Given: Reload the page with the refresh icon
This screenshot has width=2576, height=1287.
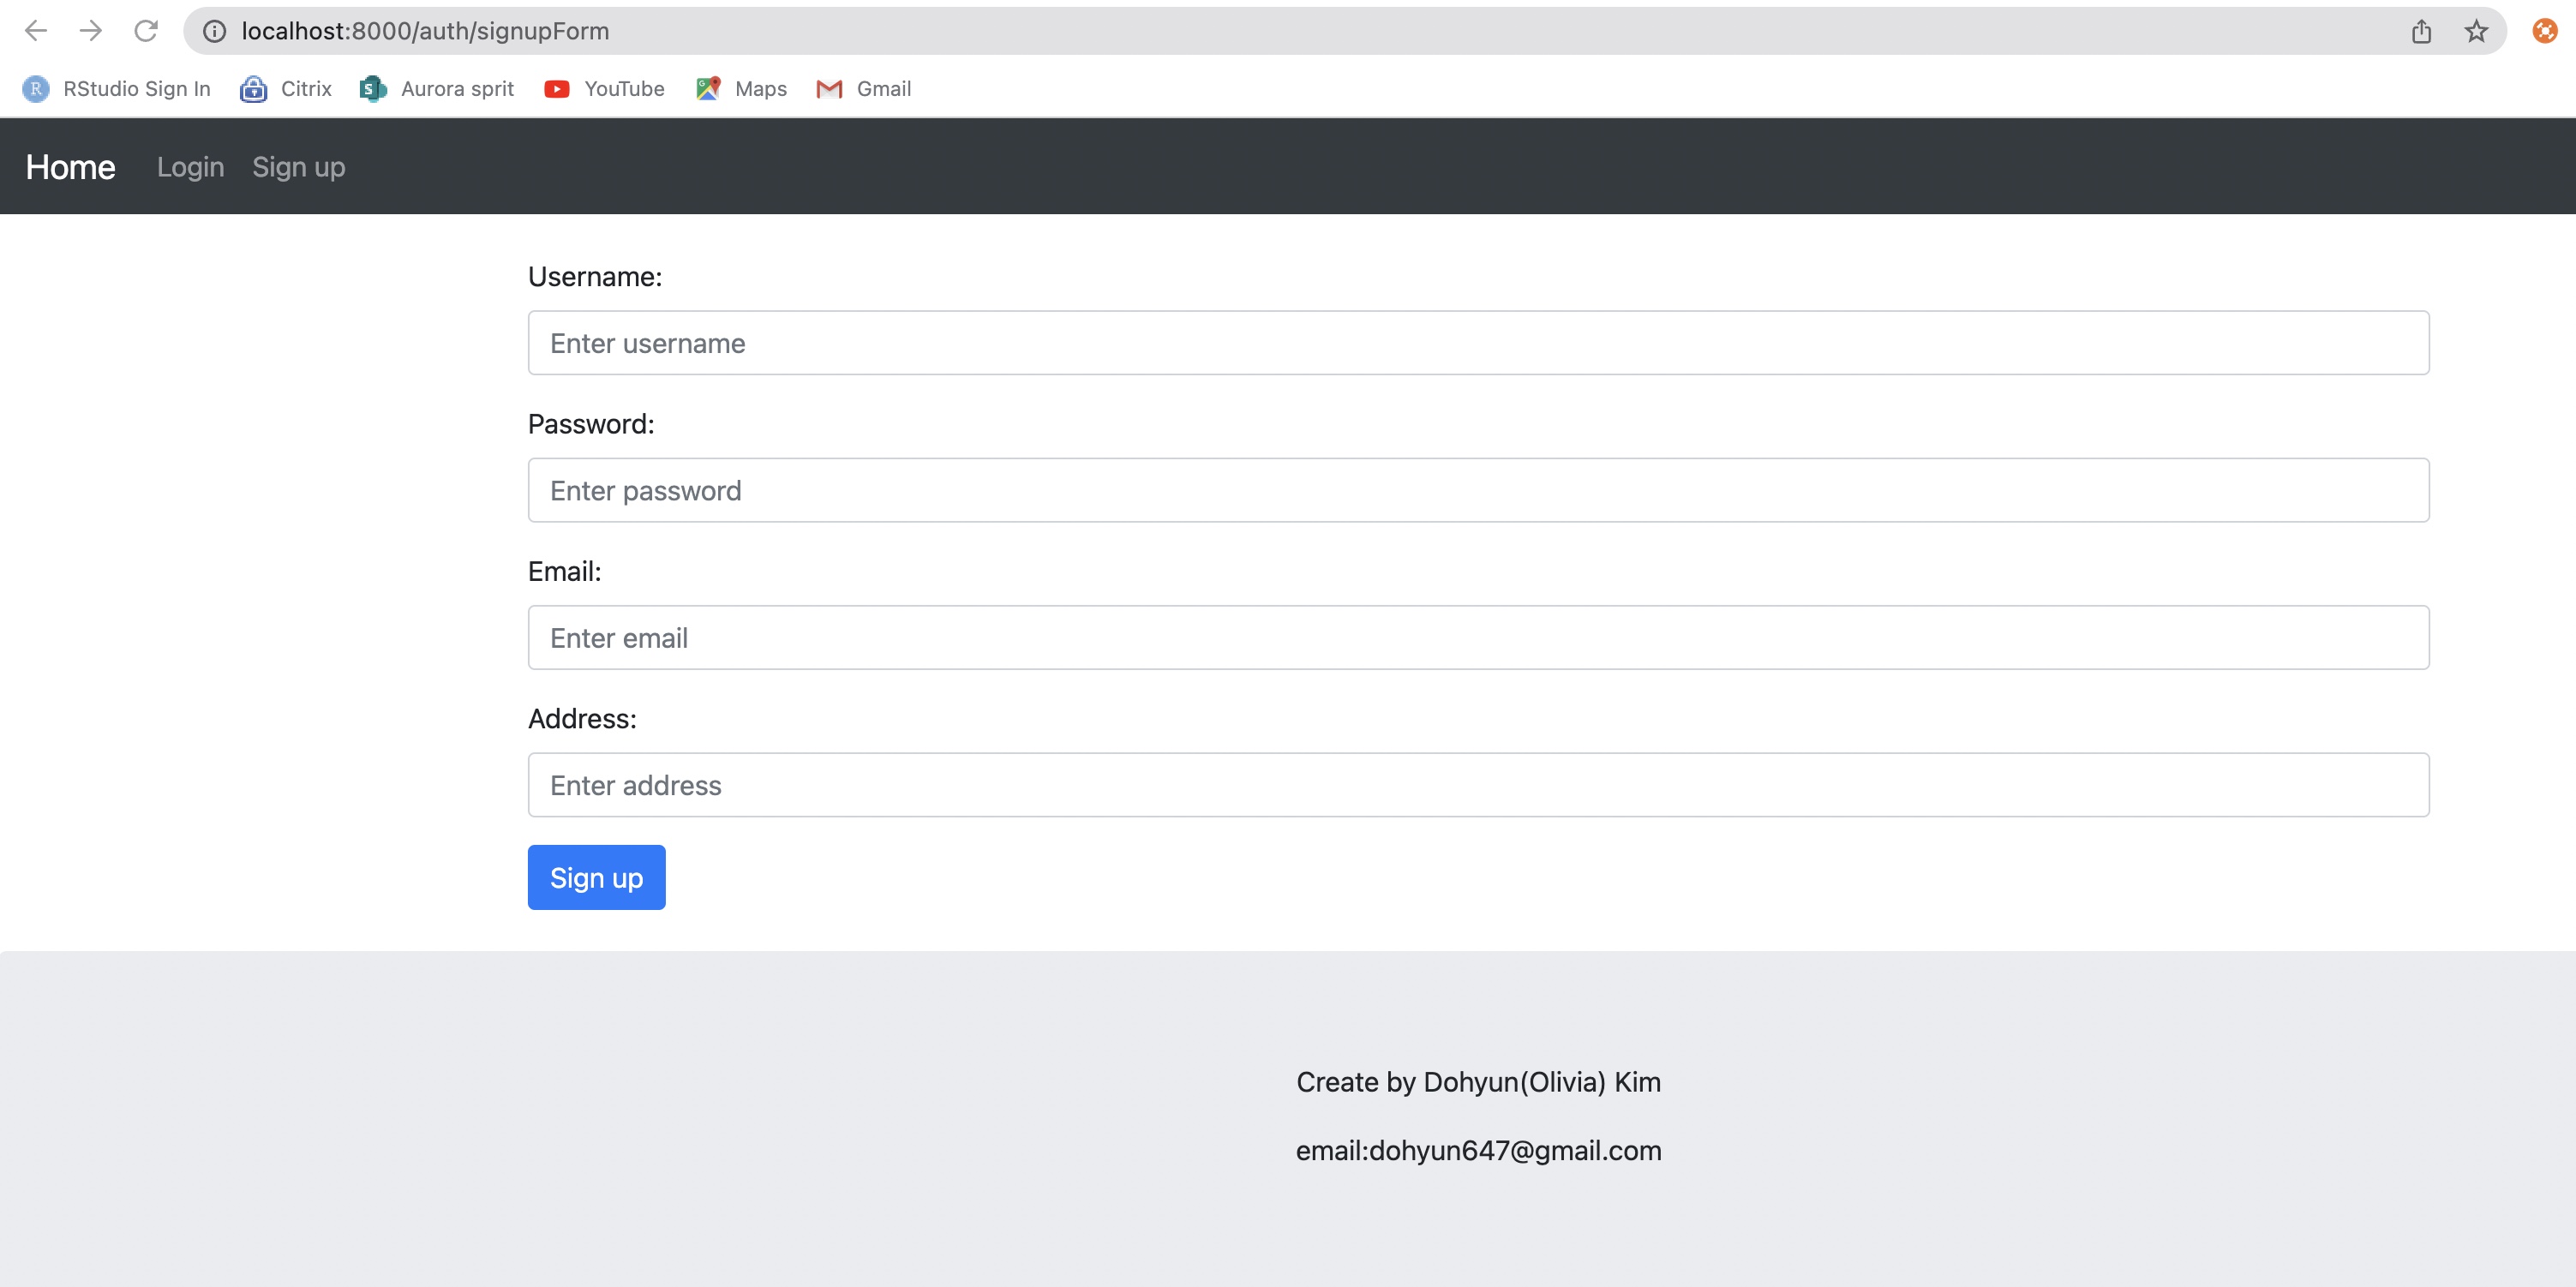Looking at the screenshot, I should coord(146,31).
